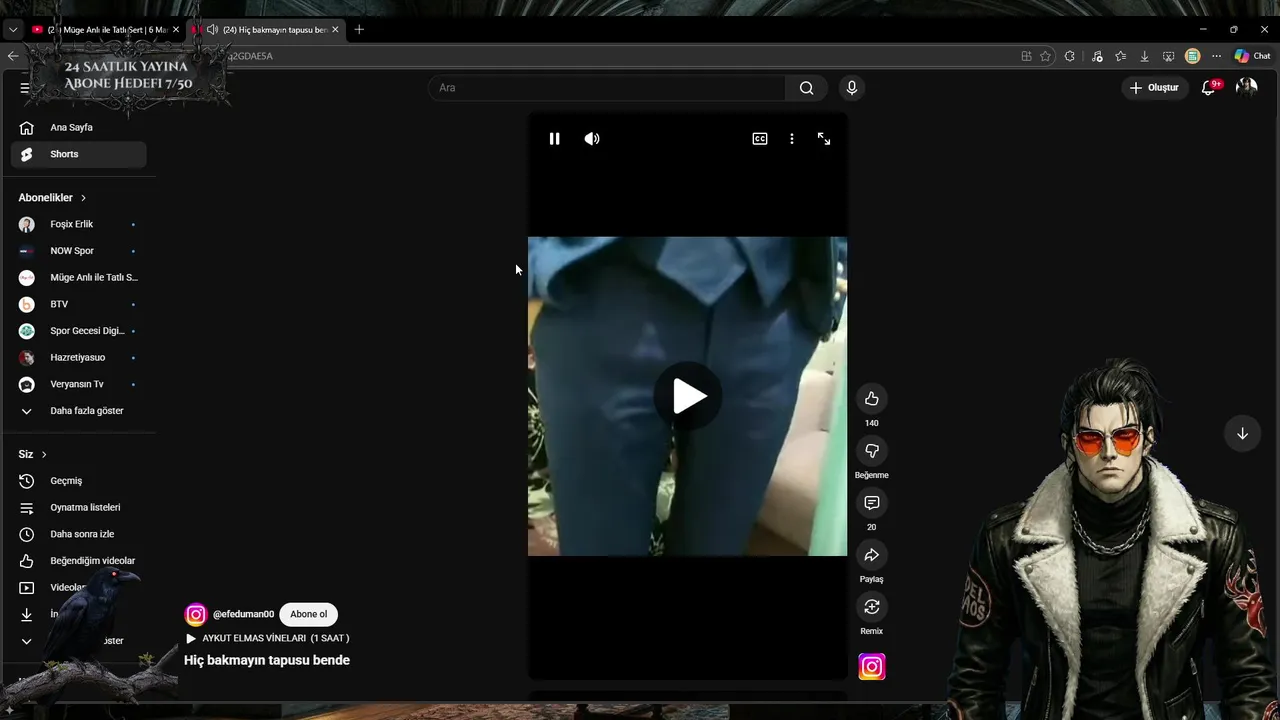Pause the Shorts video with the pause icon
Image resolution: width=1280 pixels, height=720 pixels.
pos(554,139)
